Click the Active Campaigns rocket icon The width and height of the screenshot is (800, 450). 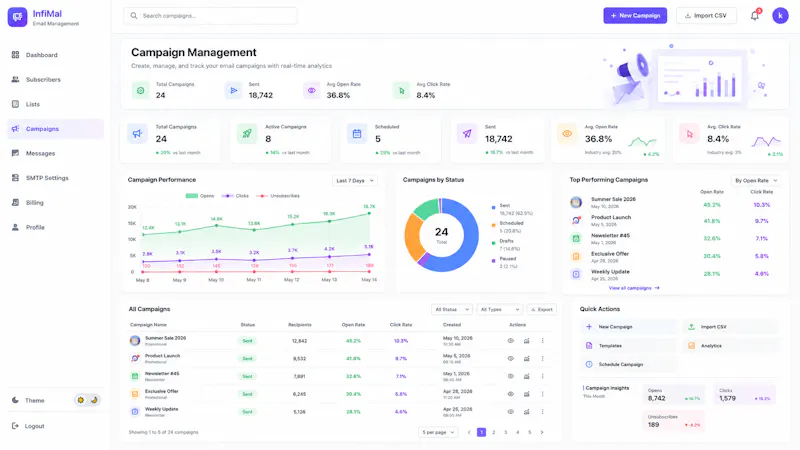[x=247, y=134]
